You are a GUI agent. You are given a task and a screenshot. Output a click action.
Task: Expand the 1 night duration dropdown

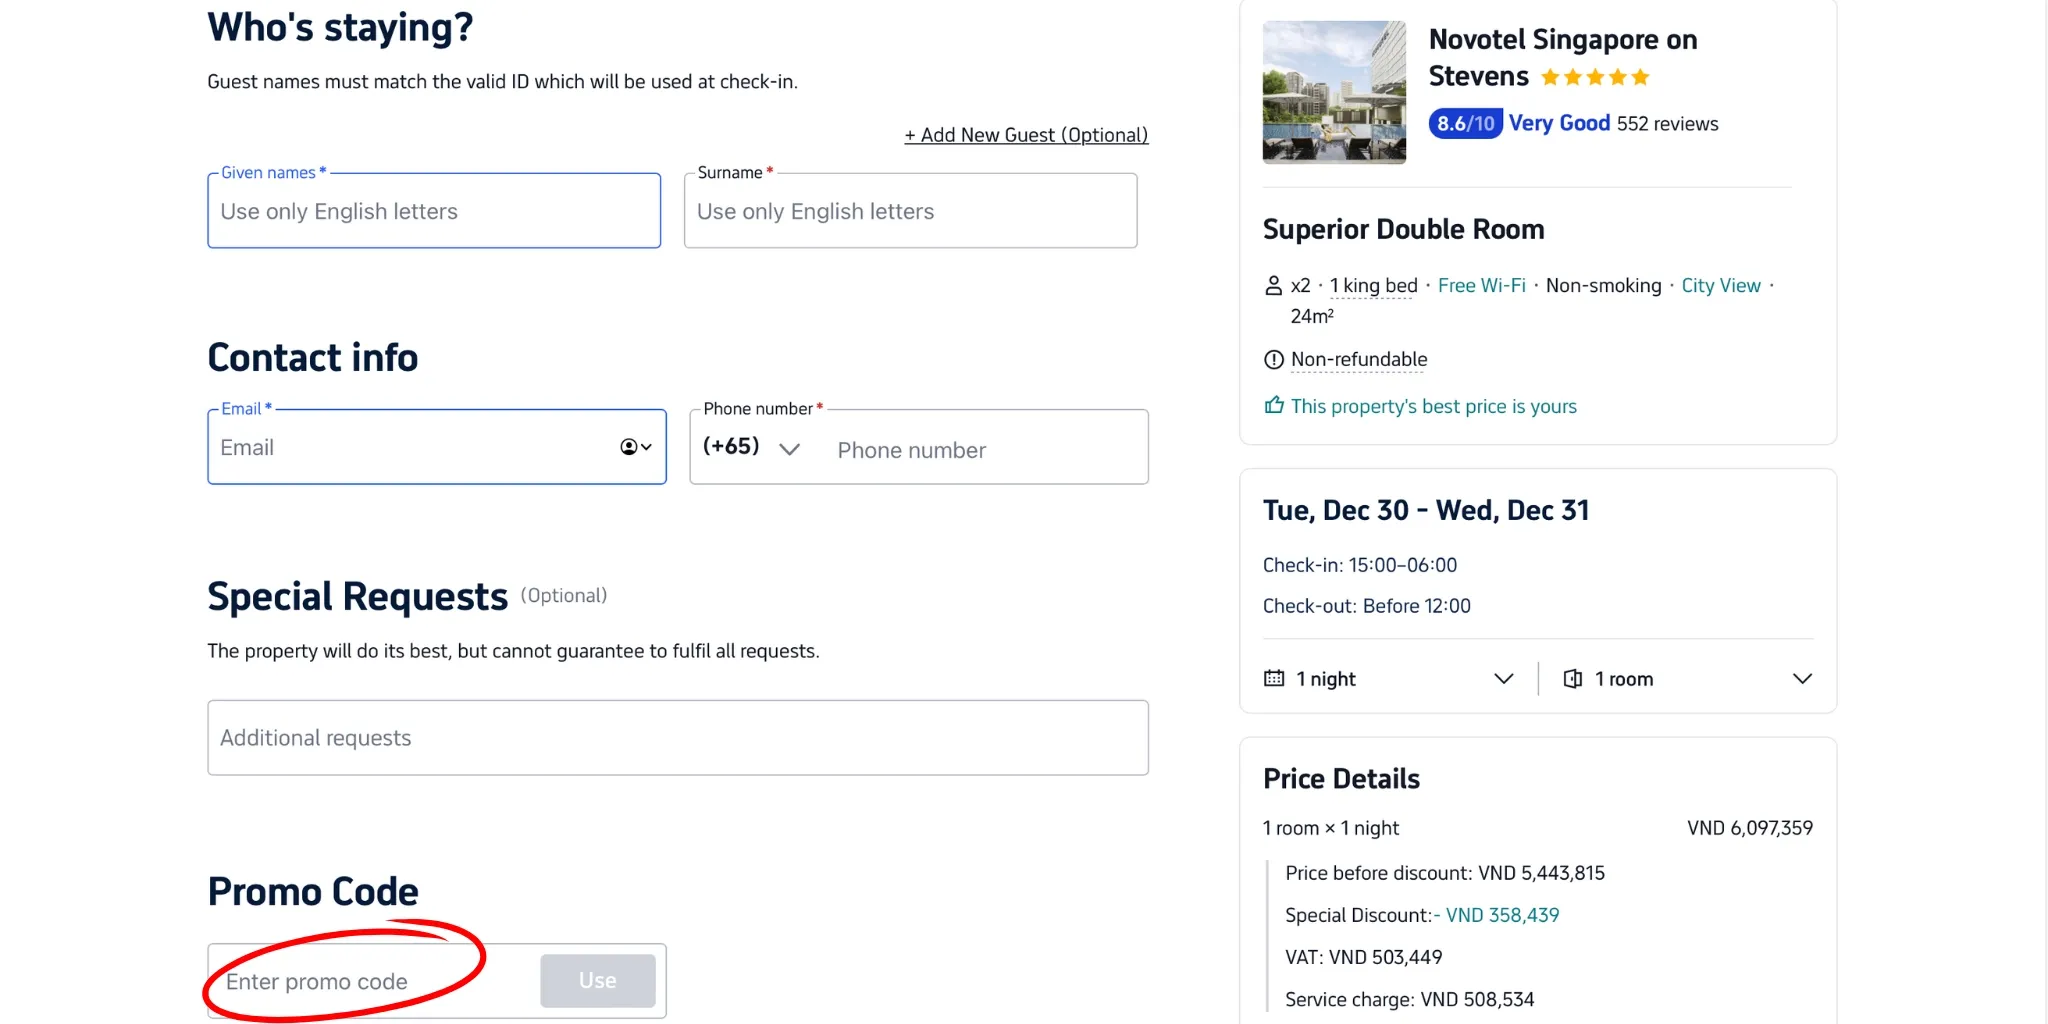click(1503, 678)
